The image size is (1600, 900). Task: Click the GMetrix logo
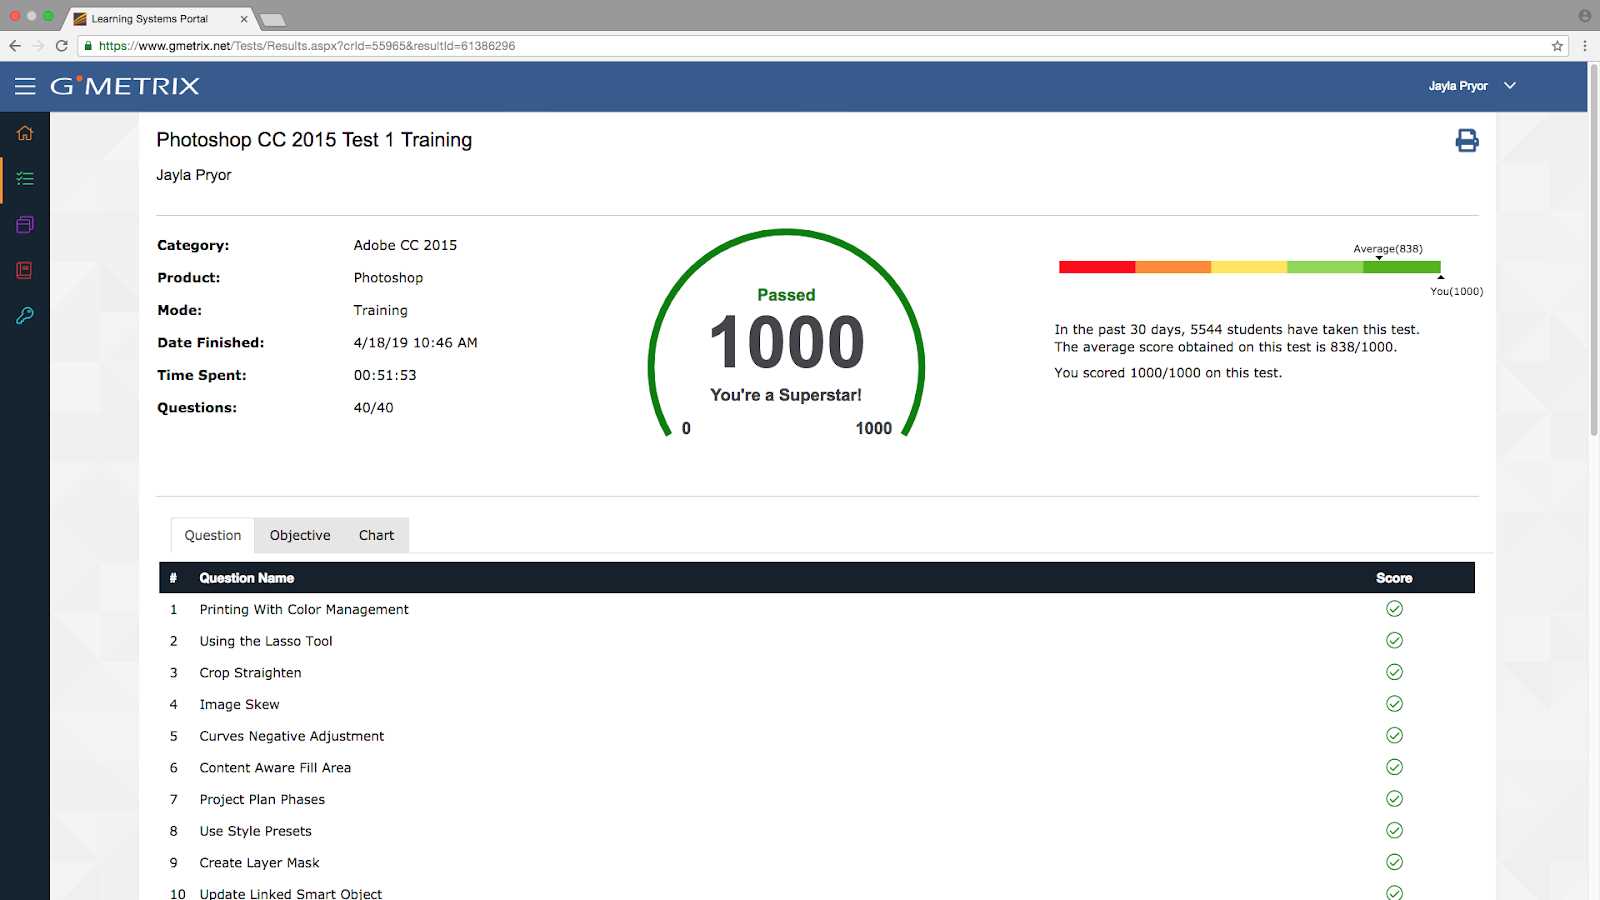(x=125, y=86)
